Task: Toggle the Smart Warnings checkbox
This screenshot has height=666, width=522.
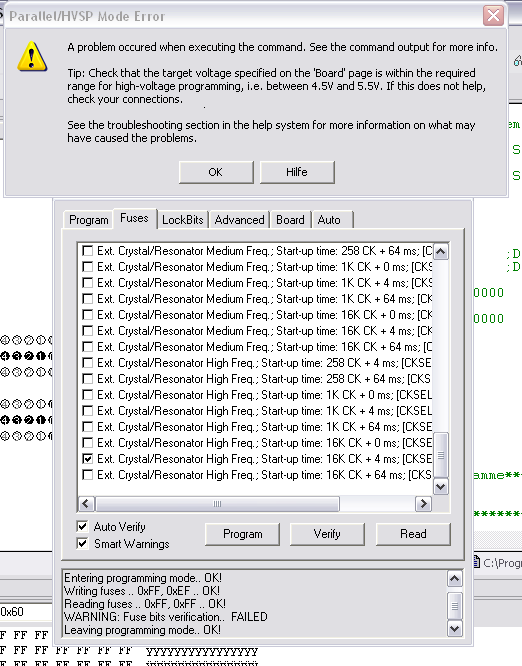Action: [82, 544]
